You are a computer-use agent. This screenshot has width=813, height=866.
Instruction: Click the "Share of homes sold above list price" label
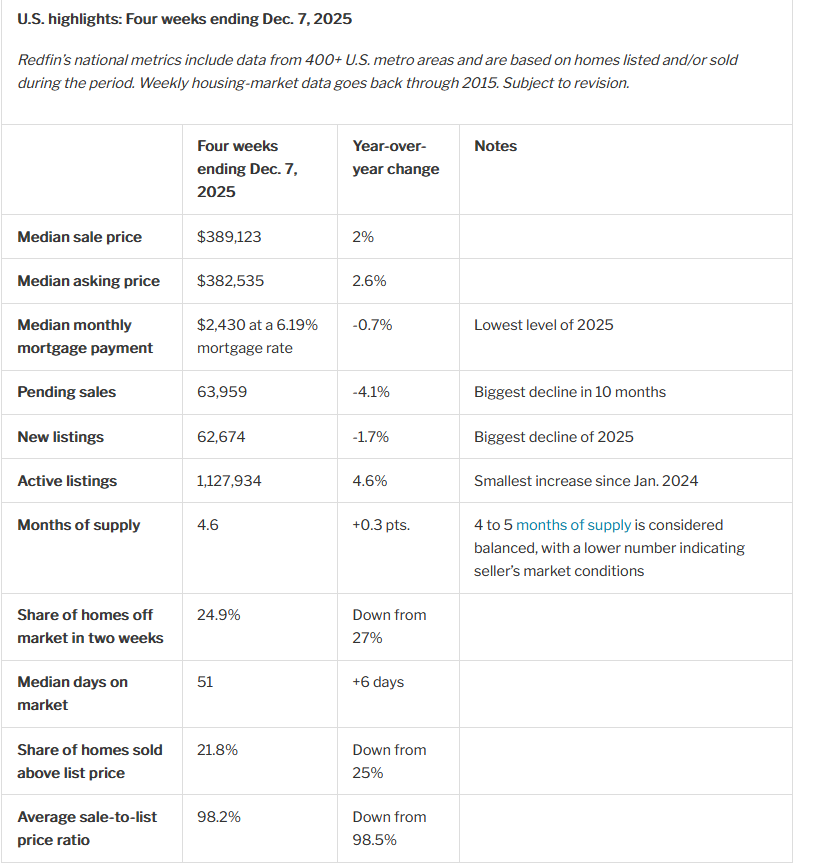90,761
